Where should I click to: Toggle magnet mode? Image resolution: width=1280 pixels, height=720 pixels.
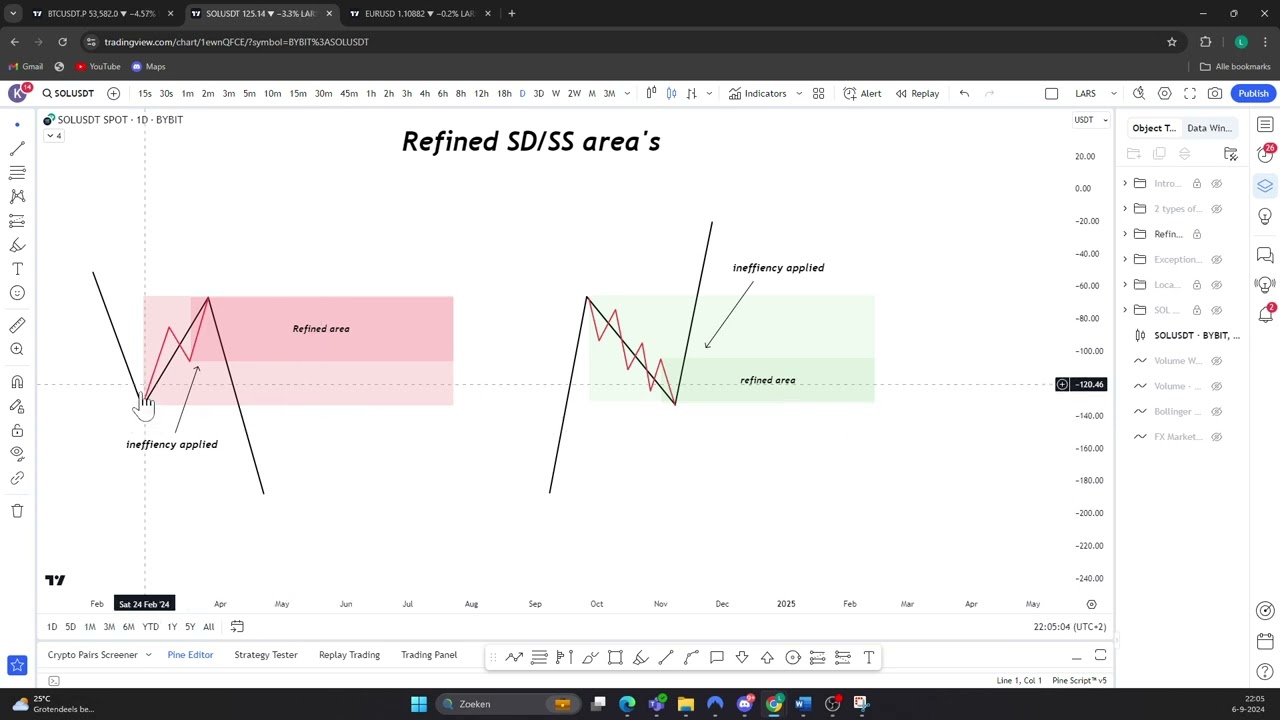[x=17, y=382]
